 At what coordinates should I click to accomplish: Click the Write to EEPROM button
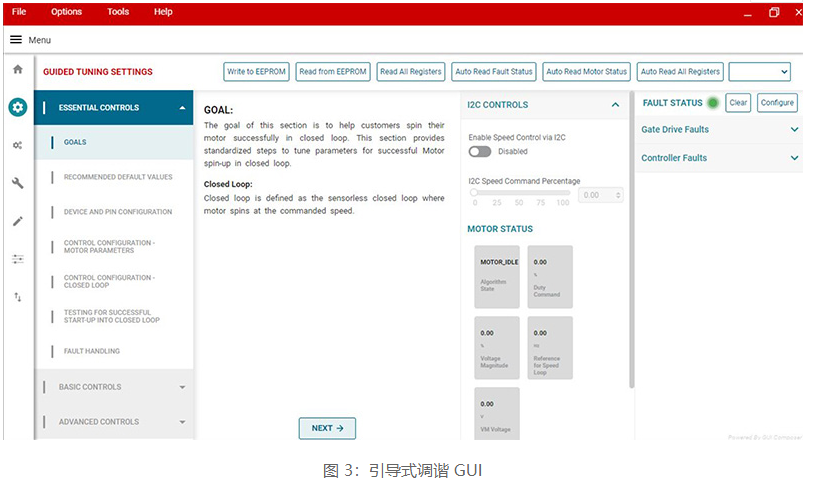255,72
